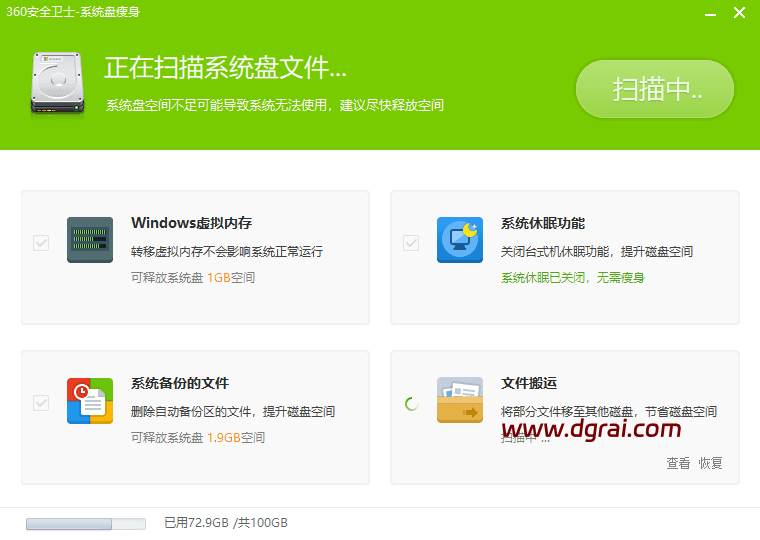
Task: Toggle the 系统备份的文件 checkbox
Action: point(41,402)
